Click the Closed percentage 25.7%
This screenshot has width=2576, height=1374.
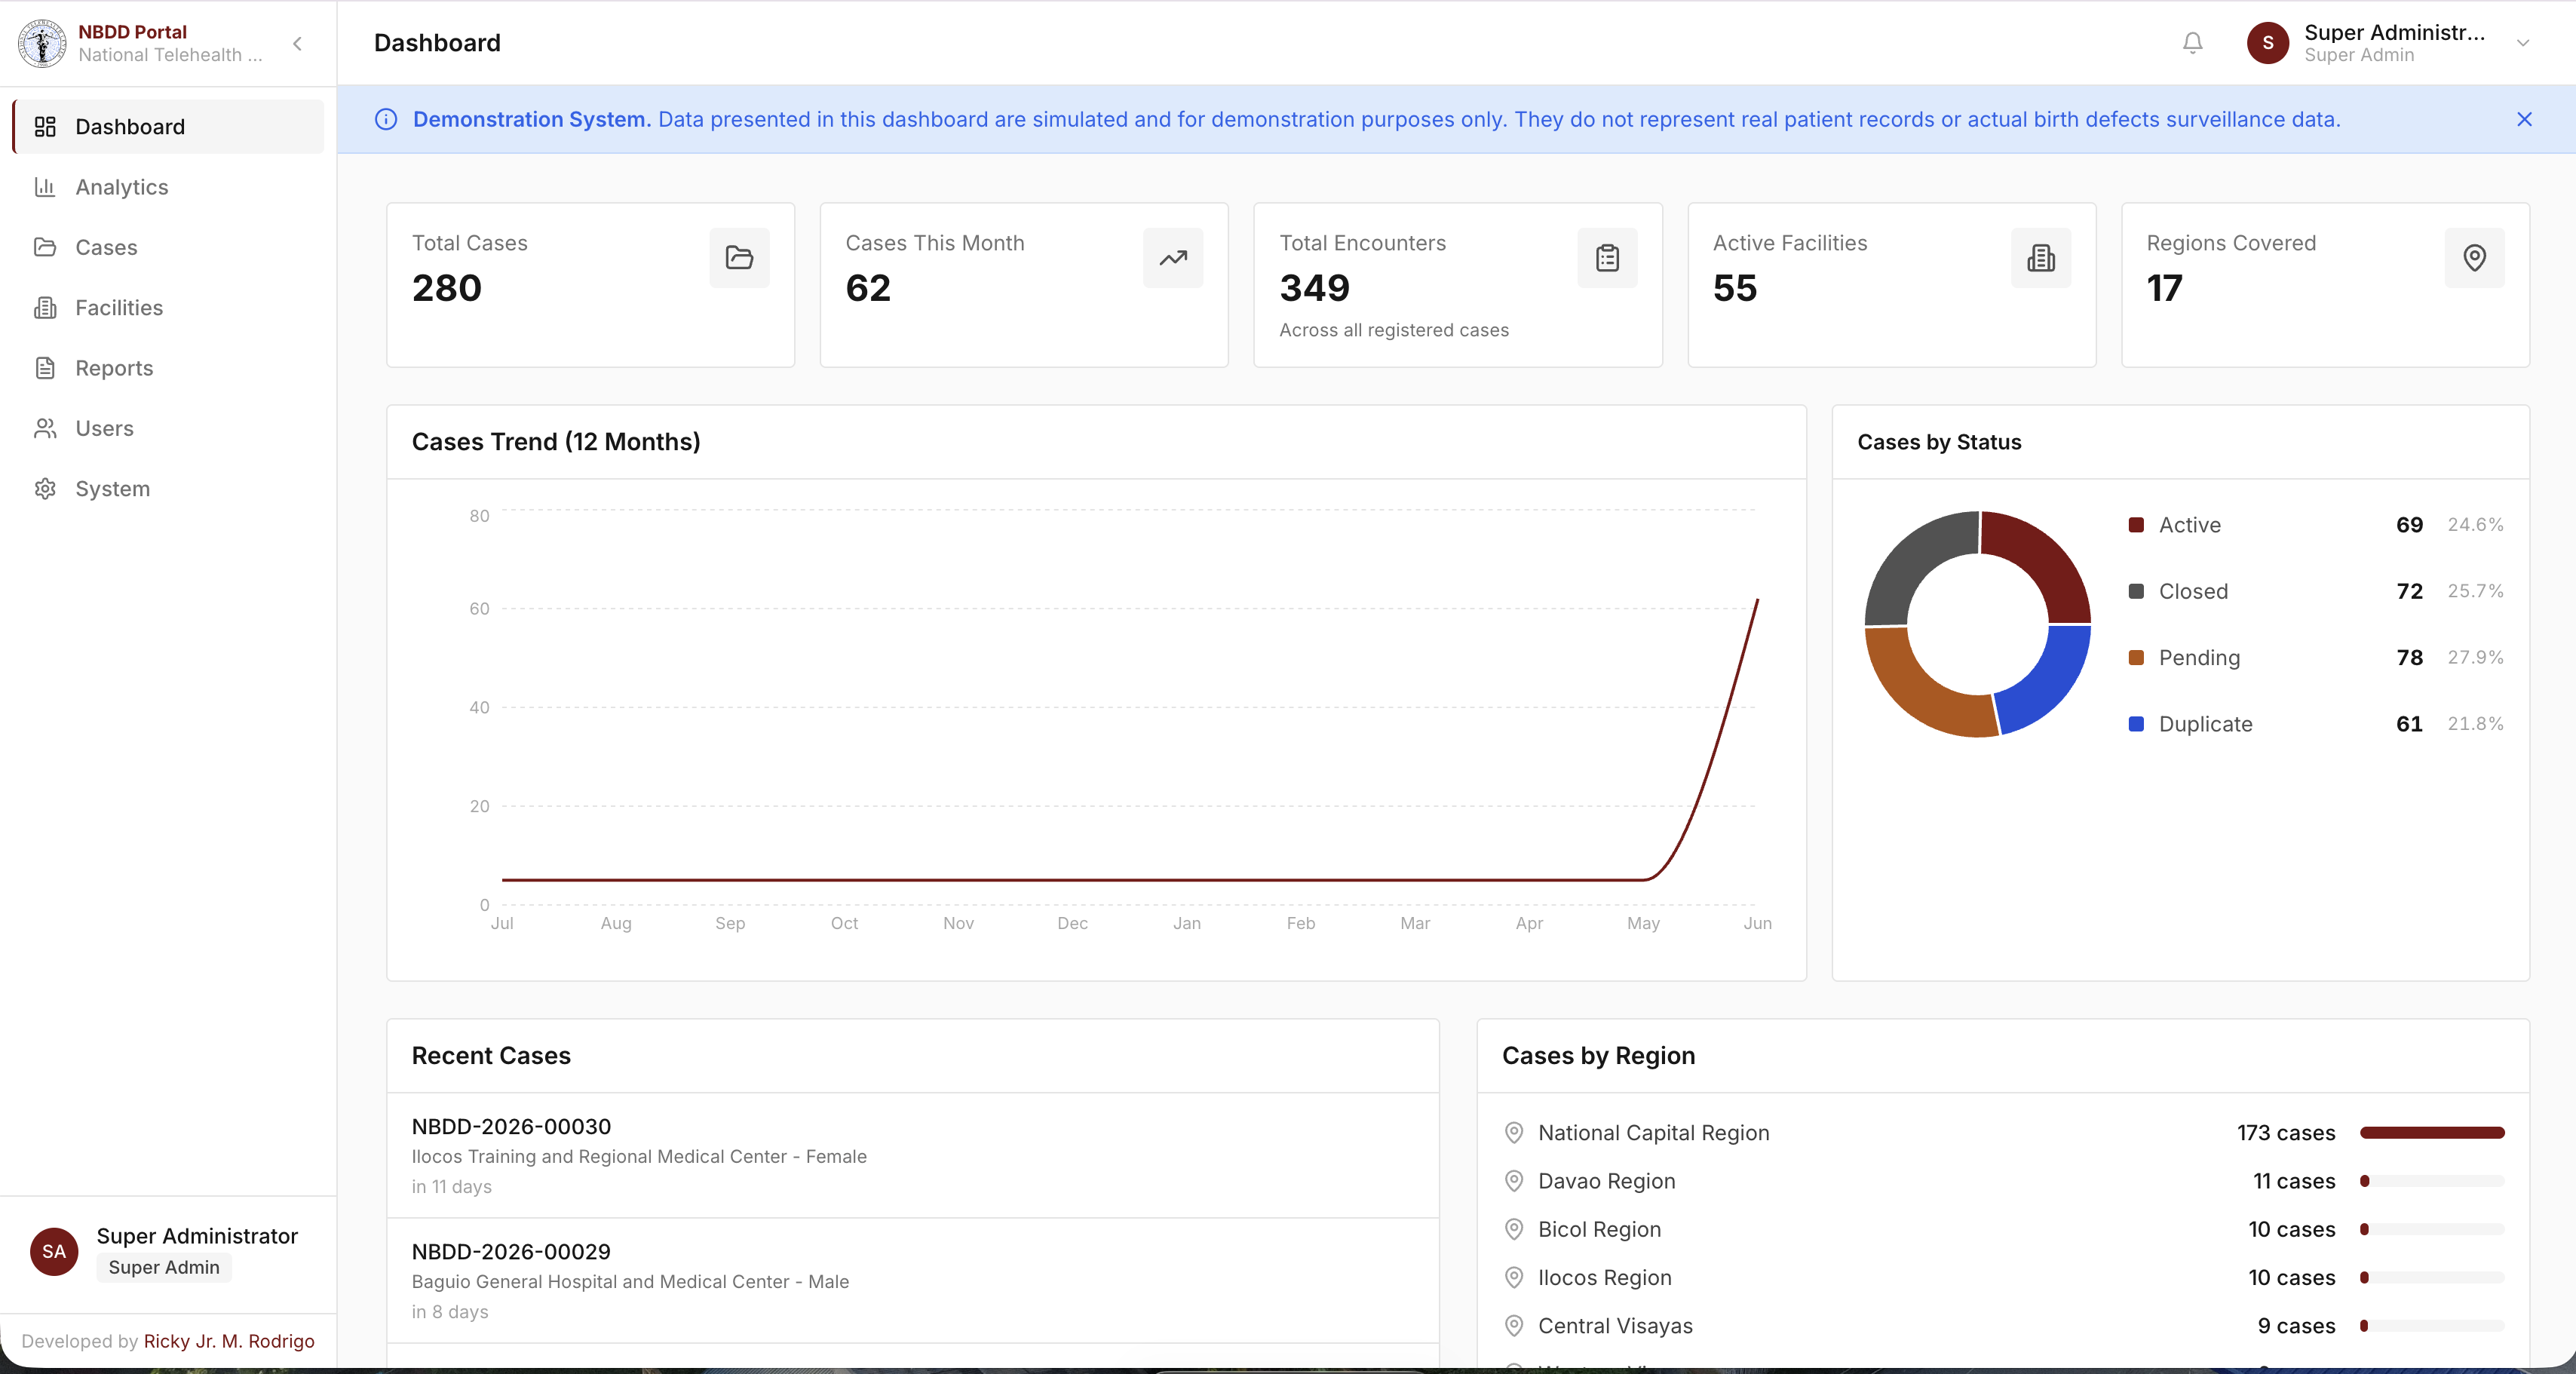[x=2475, y=591]
